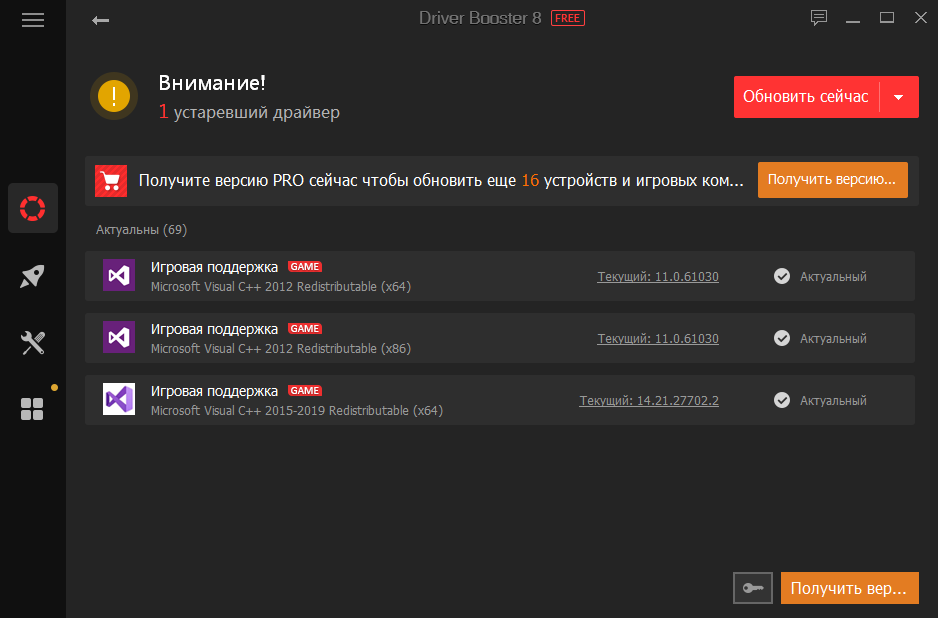Open the Tools wrench section
The width and height of the screenshot is (938, 618).
click(33, 343)
